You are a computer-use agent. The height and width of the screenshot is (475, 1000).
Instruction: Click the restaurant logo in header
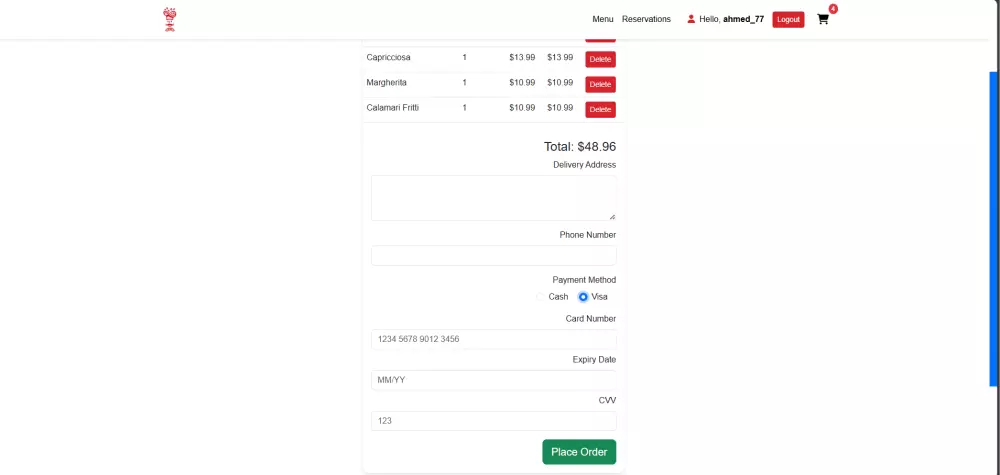tap(170, 19)
